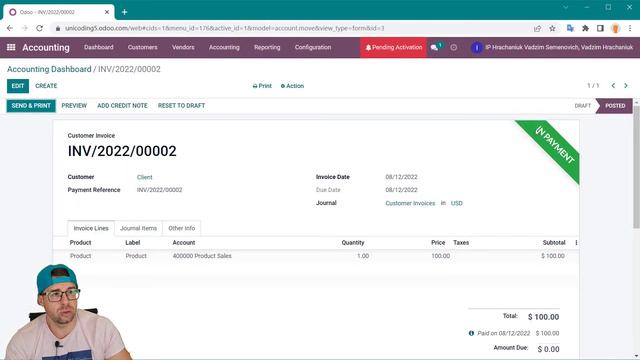Open Chrome three-dot menu

click(630, 28)
